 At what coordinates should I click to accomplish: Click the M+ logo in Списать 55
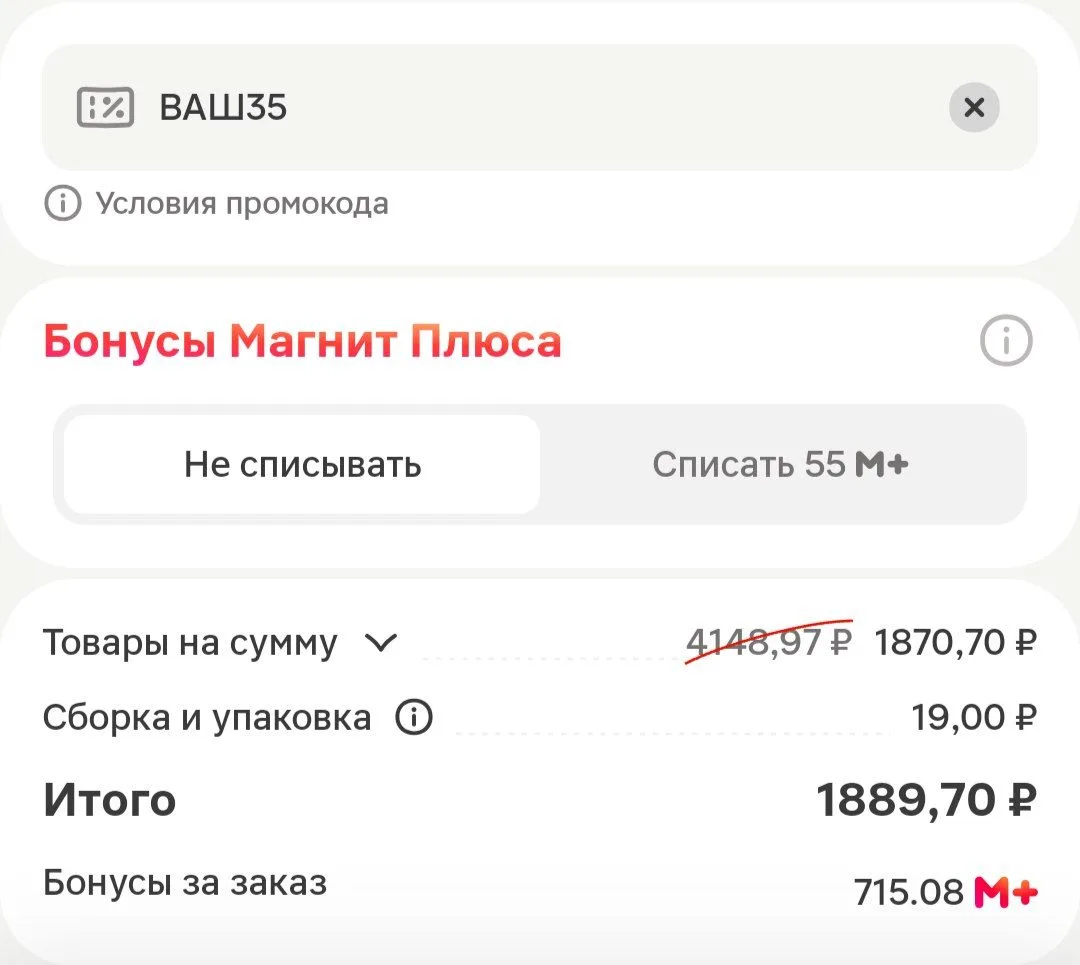click(881, 464)
